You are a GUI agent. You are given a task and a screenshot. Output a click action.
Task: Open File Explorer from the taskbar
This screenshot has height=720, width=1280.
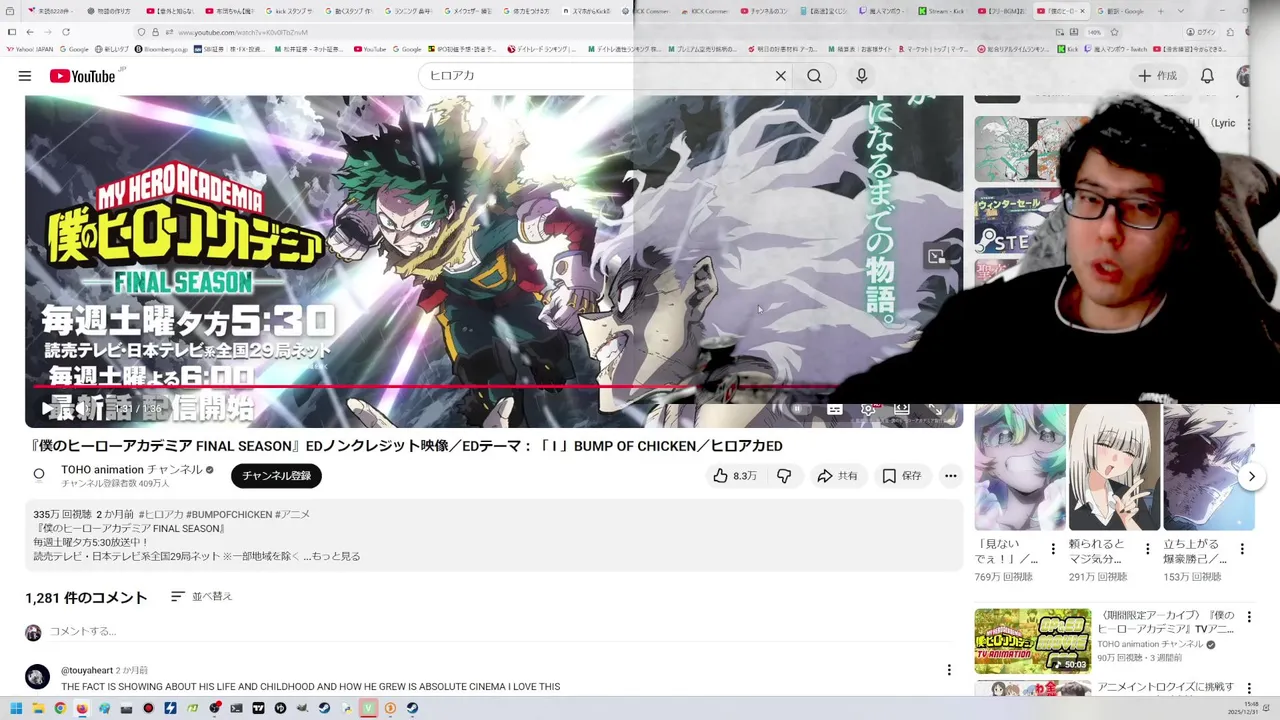point(38,708)
